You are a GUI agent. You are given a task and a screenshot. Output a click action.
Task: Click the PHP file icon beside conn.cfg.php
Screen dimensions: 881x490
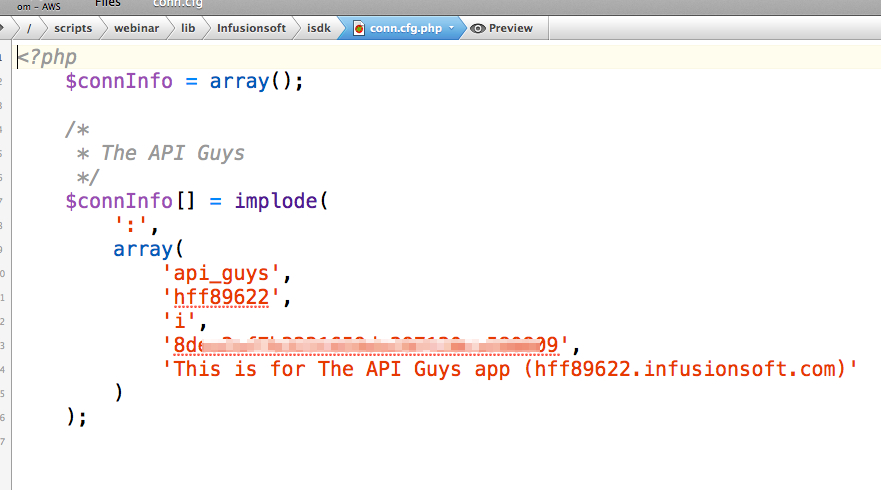tap(358, 28)
